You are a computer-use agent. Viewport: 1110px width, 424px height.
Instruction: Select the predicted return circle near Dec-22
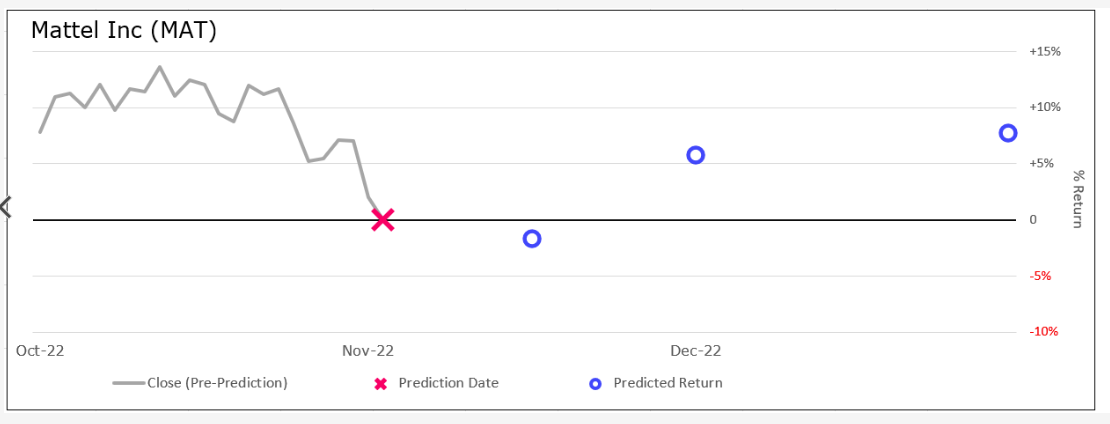point(696,155)
